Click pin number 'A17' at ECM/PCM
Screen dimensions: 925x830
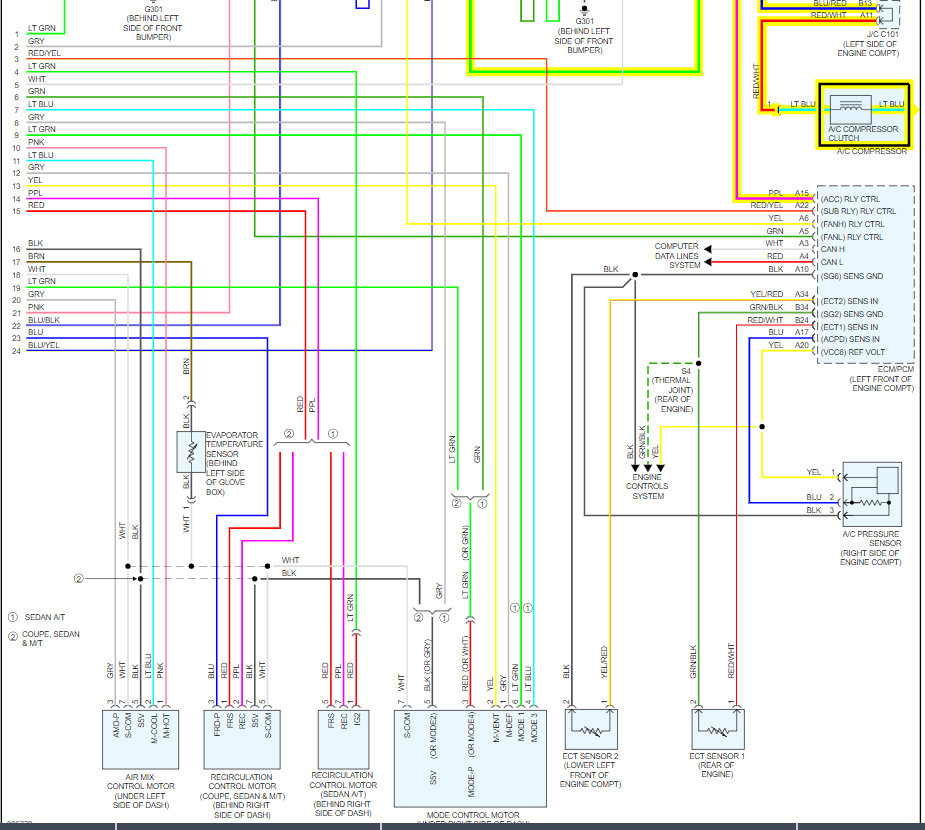pyautogui.click(x=802, y=332)
